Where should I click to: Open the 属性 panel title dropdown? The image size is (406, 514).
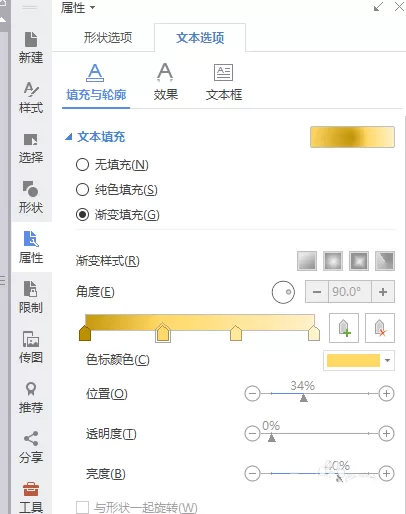pos(78,8)
